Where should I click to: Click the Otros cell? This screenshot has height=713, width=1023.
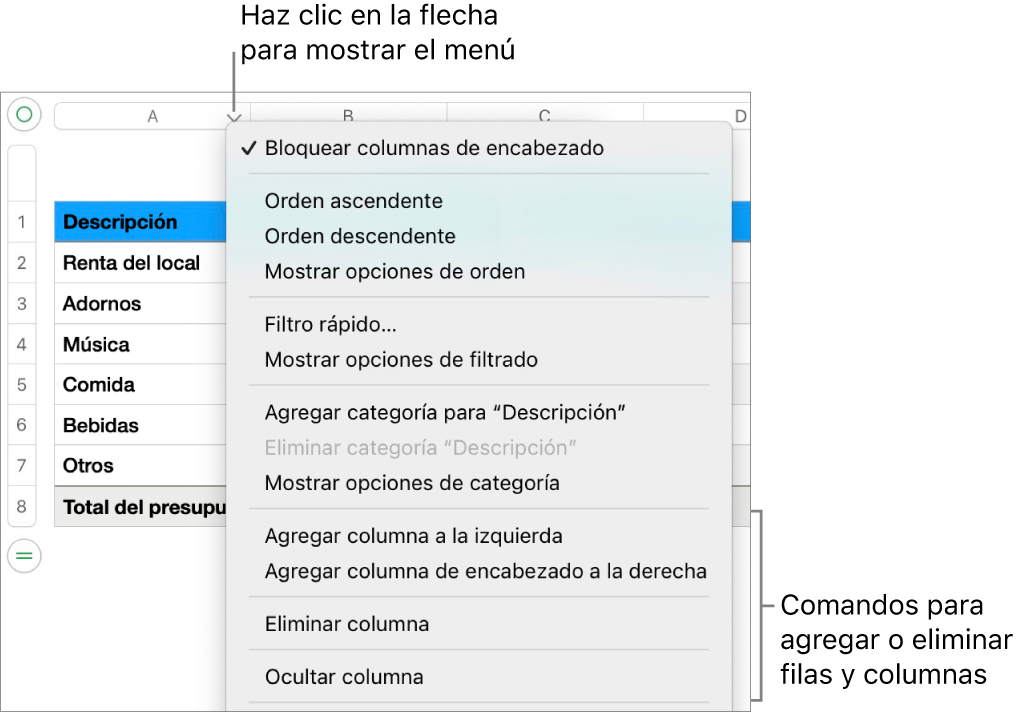pyautogui.click(x=140, y=465)
